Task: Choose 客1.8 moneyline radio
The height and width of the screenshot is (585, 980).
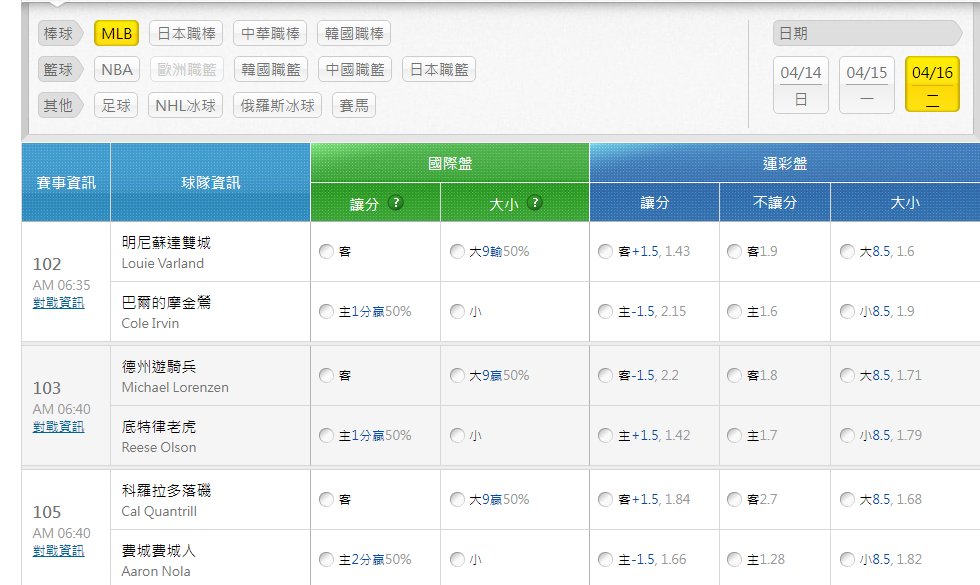Action: pyautogui.click(x=734, y=375)
